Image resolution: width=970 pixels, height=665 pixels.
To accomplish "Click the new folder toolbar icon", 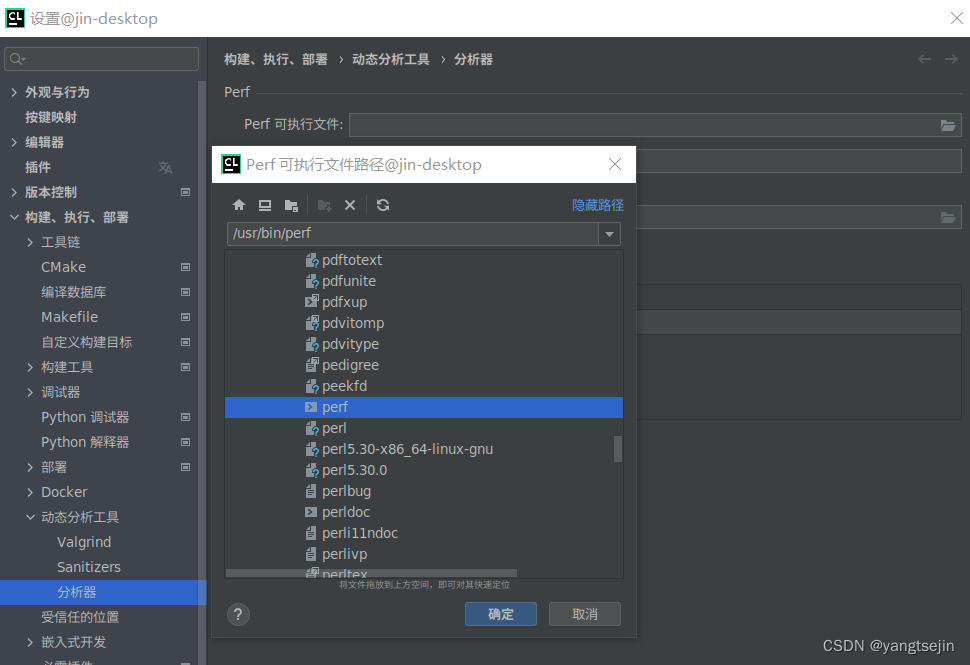I will coord(324,205).
